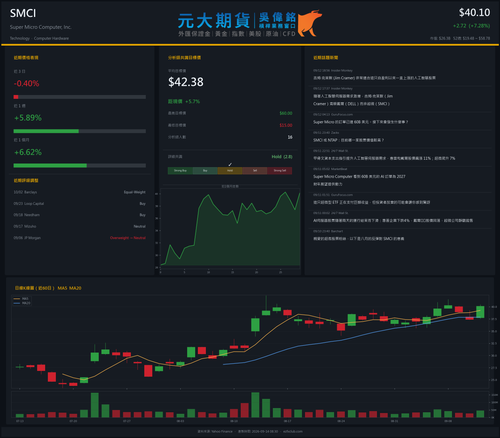Click the Loop Capital Buy rating row

[x=79, y=204]
